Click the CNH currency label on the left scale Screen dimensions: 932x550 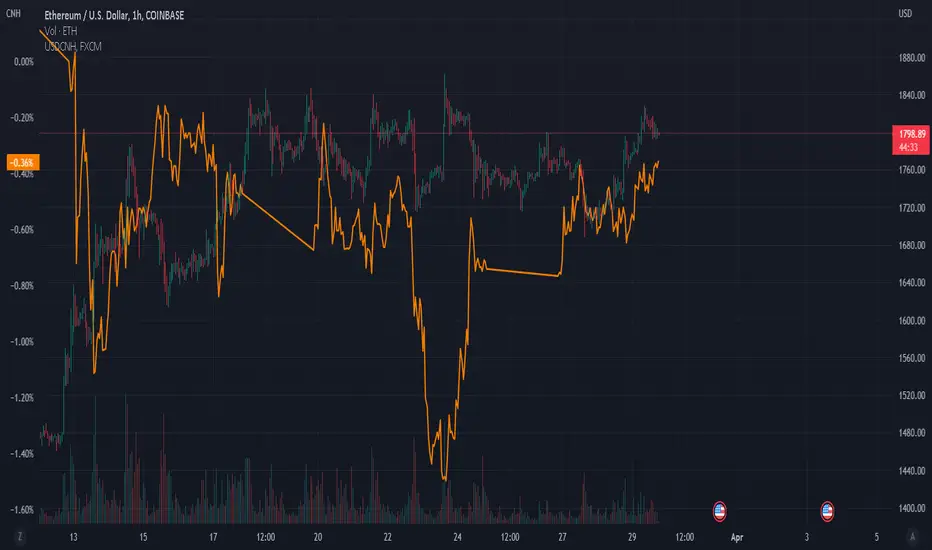tap(13, 13)
